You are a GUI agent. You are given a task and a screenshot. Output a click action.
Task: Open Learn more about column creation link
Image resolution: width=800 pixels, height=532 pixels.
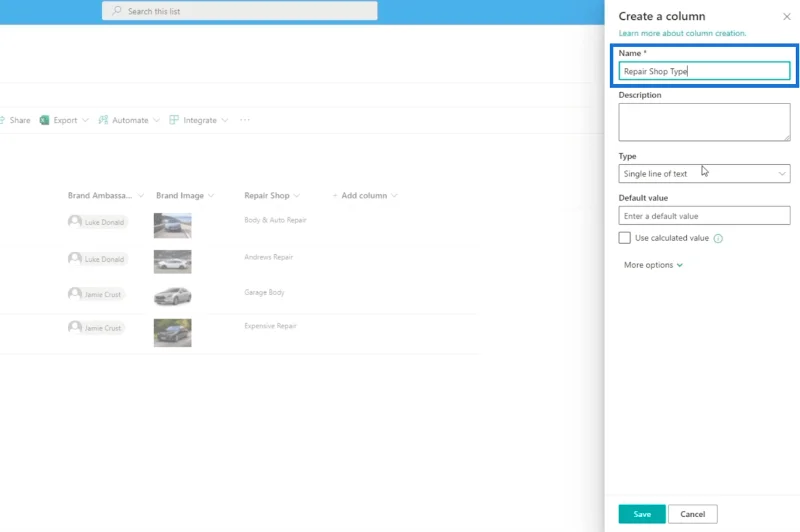point(682,33)
